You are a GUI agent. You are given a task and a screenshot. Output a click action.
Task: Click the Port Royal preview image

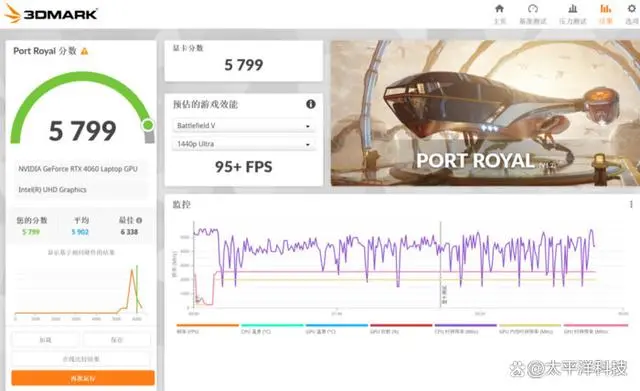(485, 113)
